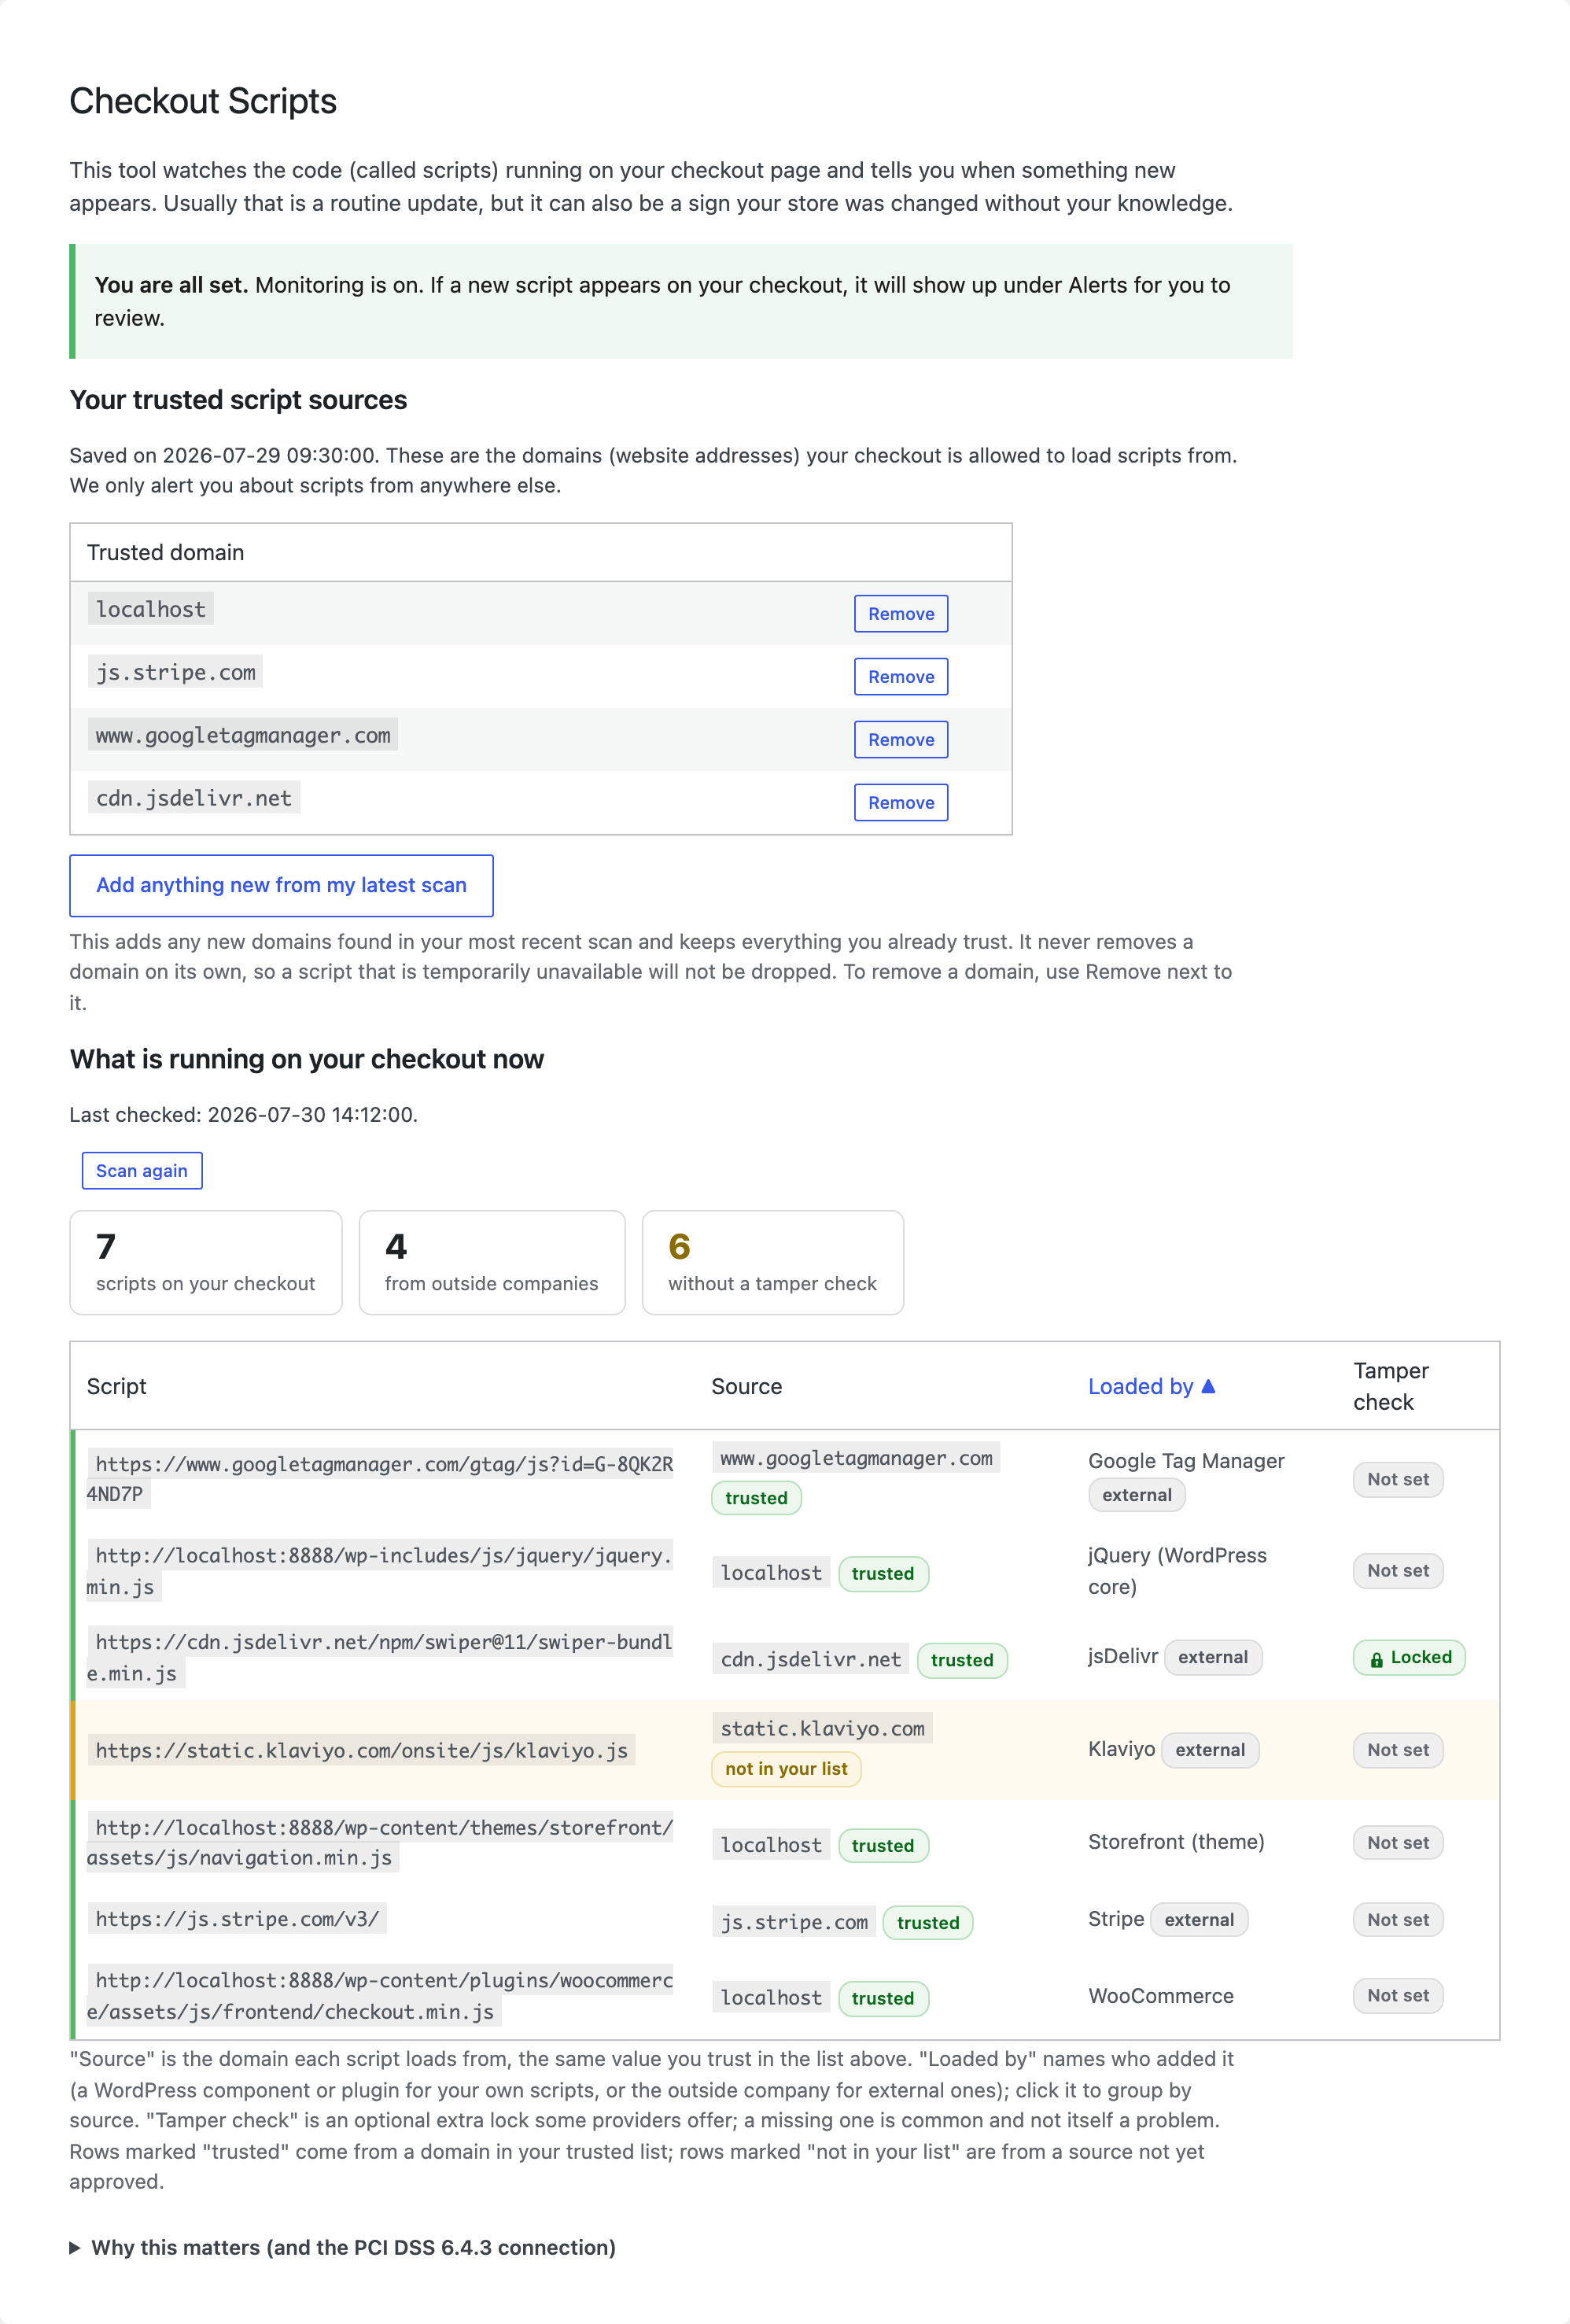Click the 'not in your list' badge
This screenshot has height=2324, width=1570.
click(x=786, y=1768)
